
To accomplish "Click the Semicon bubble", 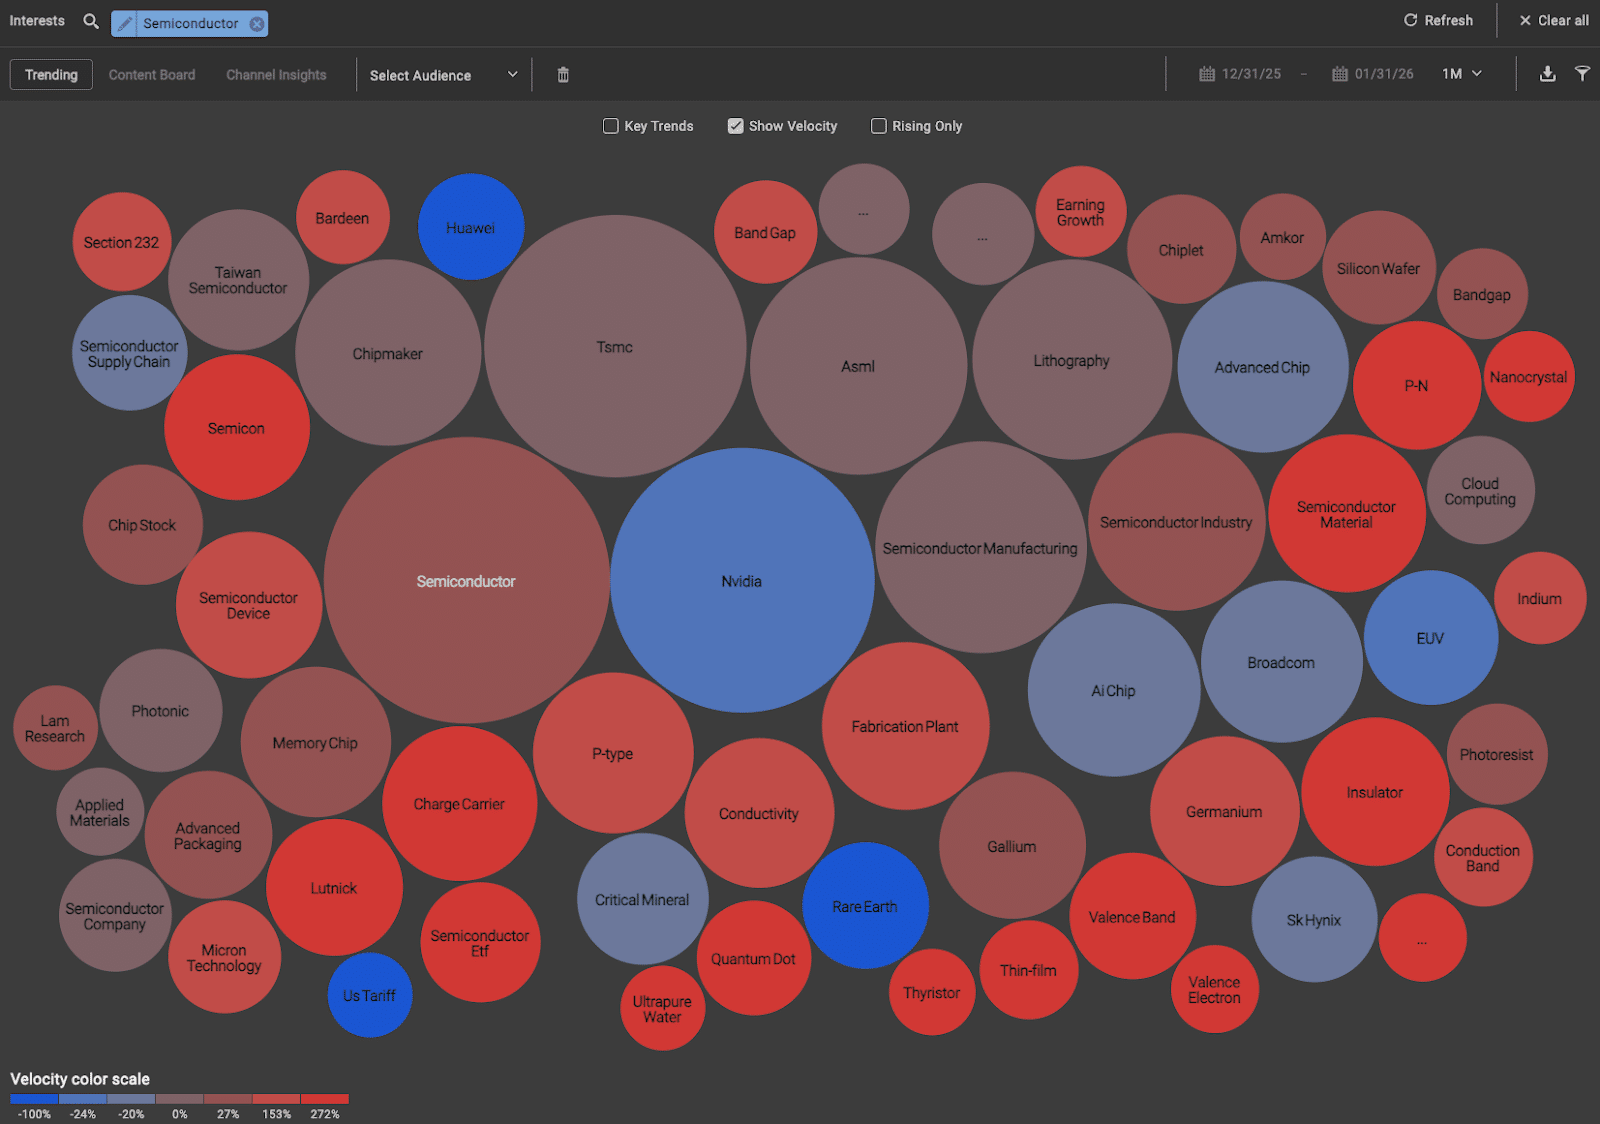I will [237, 428].
